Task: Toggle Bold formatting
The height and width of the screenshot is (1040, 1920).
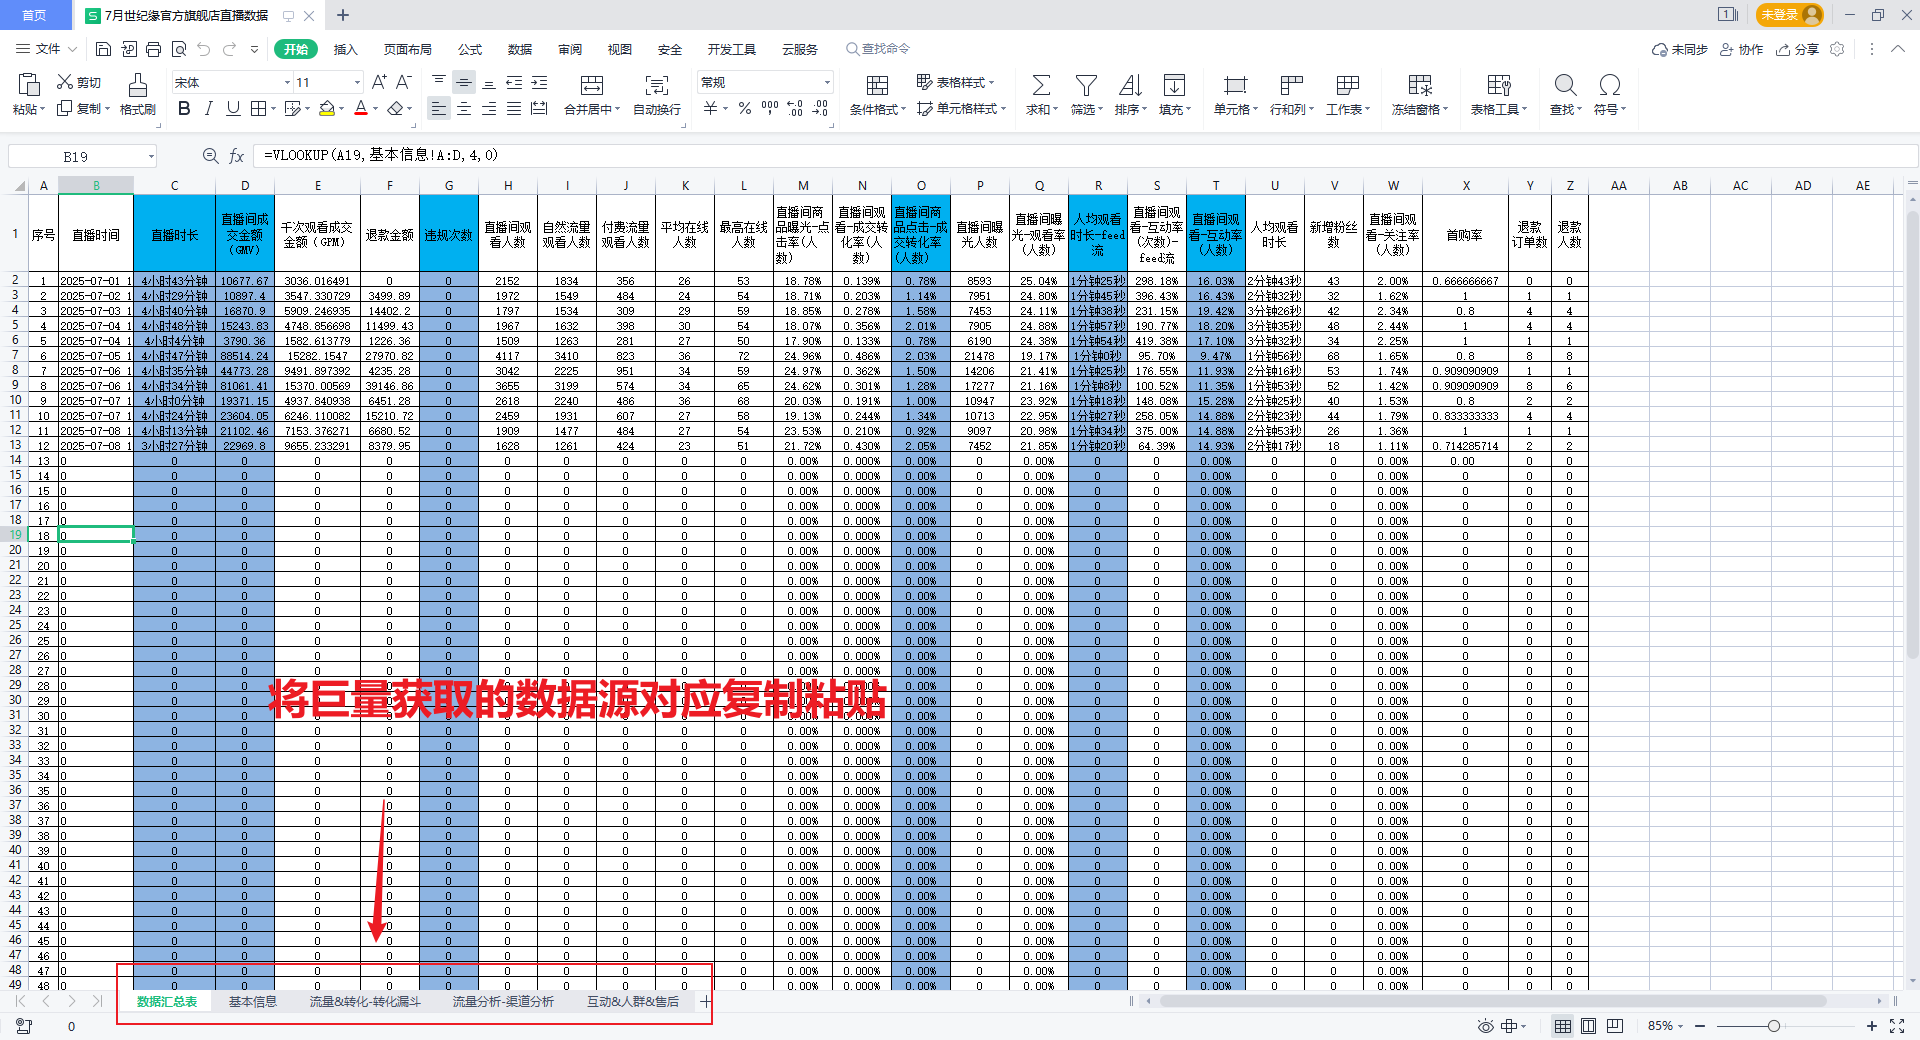Action: 184,109
